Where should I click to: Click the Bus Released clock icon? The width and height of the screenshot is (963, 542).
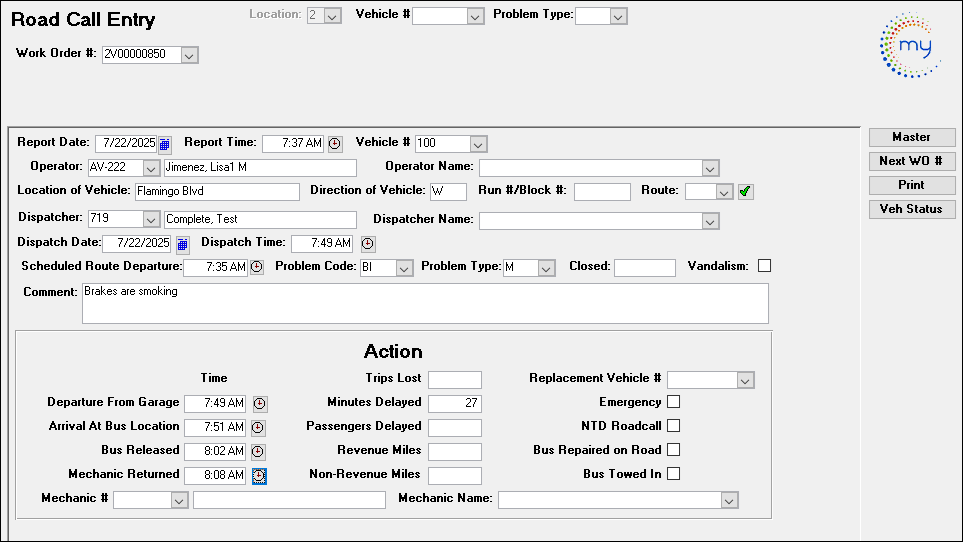pyautogui.click(x=259, y=451)
